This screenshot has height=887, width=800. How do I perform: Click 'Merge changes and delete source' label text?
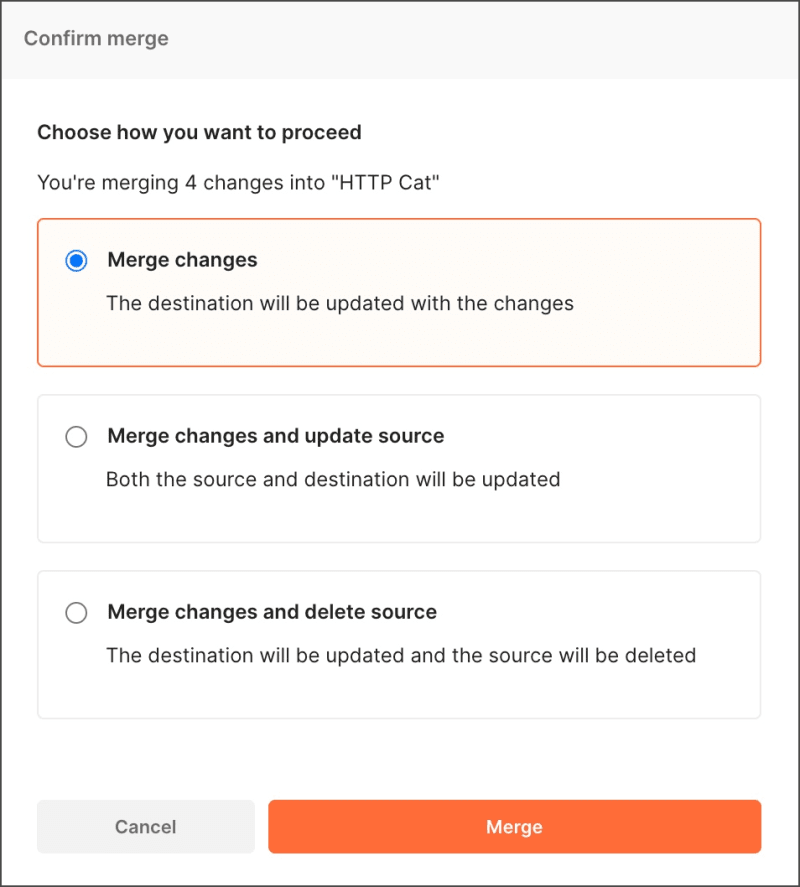click(272, 612)
